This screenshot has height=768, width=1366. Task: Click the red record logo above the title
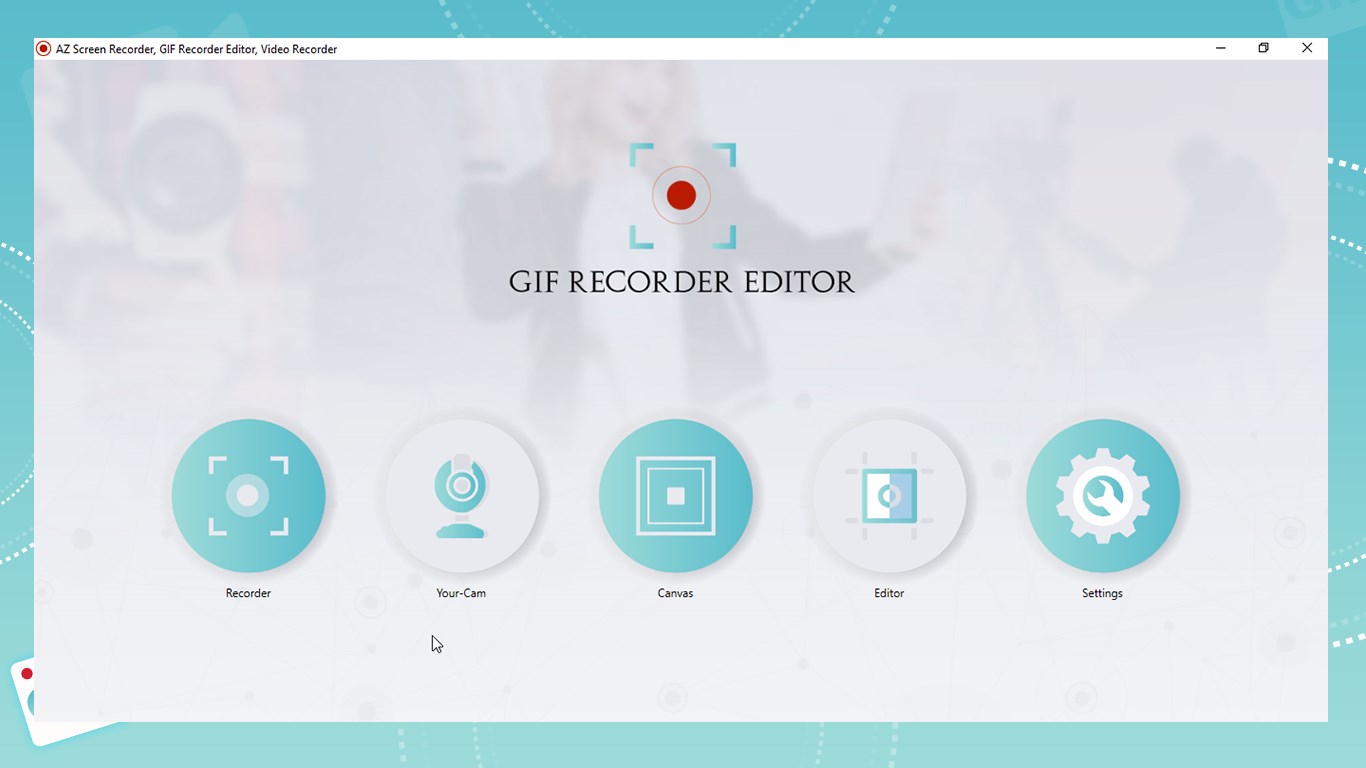point(682,195)
